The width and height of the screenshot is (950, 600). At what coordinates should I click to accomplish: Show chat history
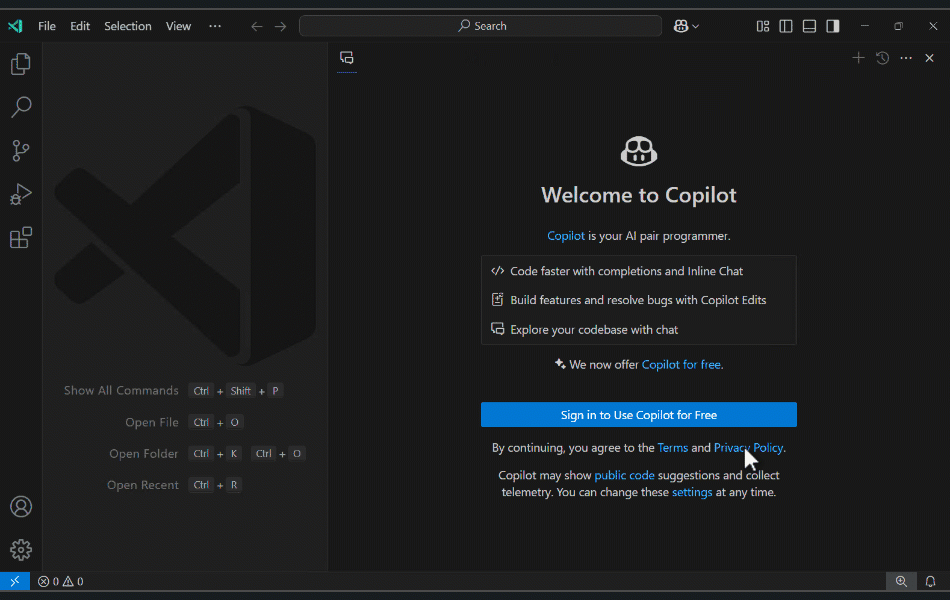click(x=882, y=58)
